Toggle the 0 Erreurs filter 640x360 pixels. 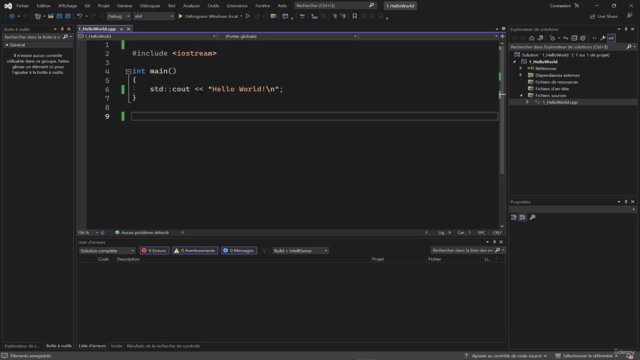(154, 251)
